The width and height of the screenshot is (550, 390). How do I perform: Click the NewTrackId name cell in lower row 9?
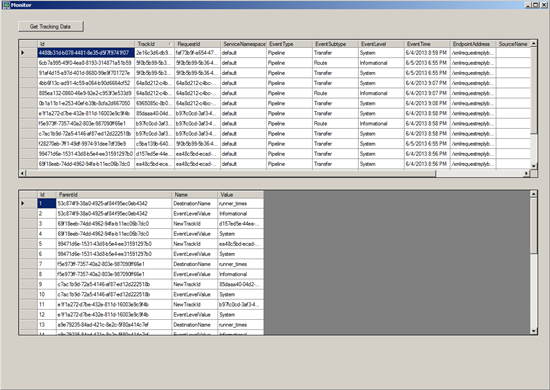(195, 284)
